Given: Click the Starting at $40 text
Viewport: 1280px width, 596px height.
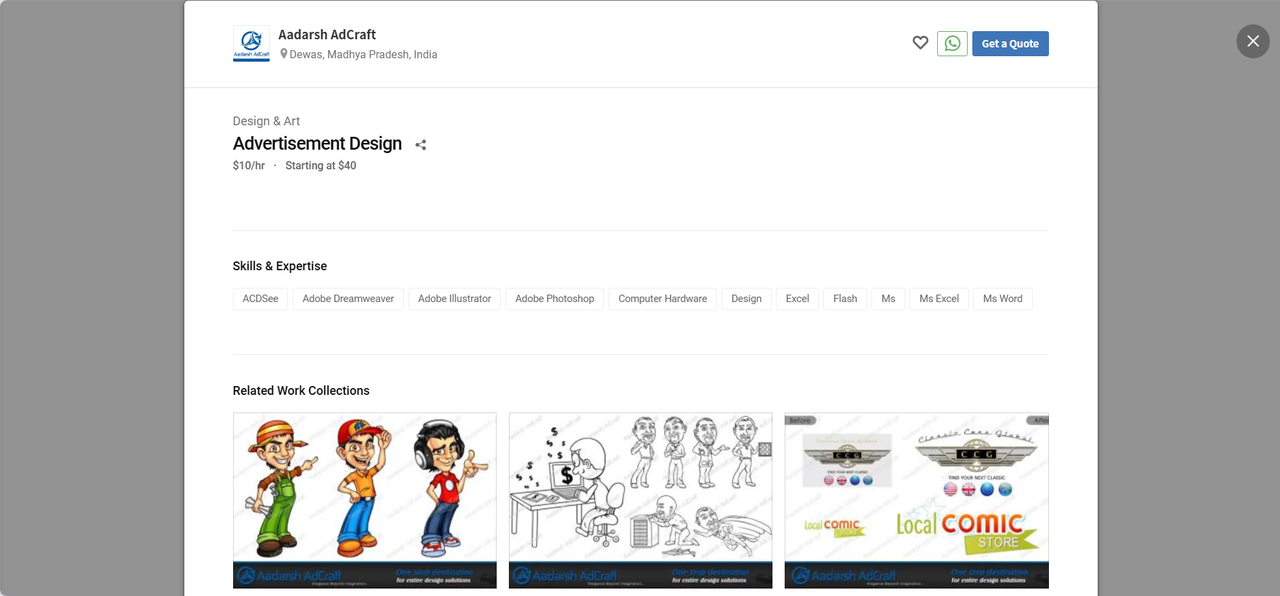Looking at the screenshot, I should coord(321,166).
